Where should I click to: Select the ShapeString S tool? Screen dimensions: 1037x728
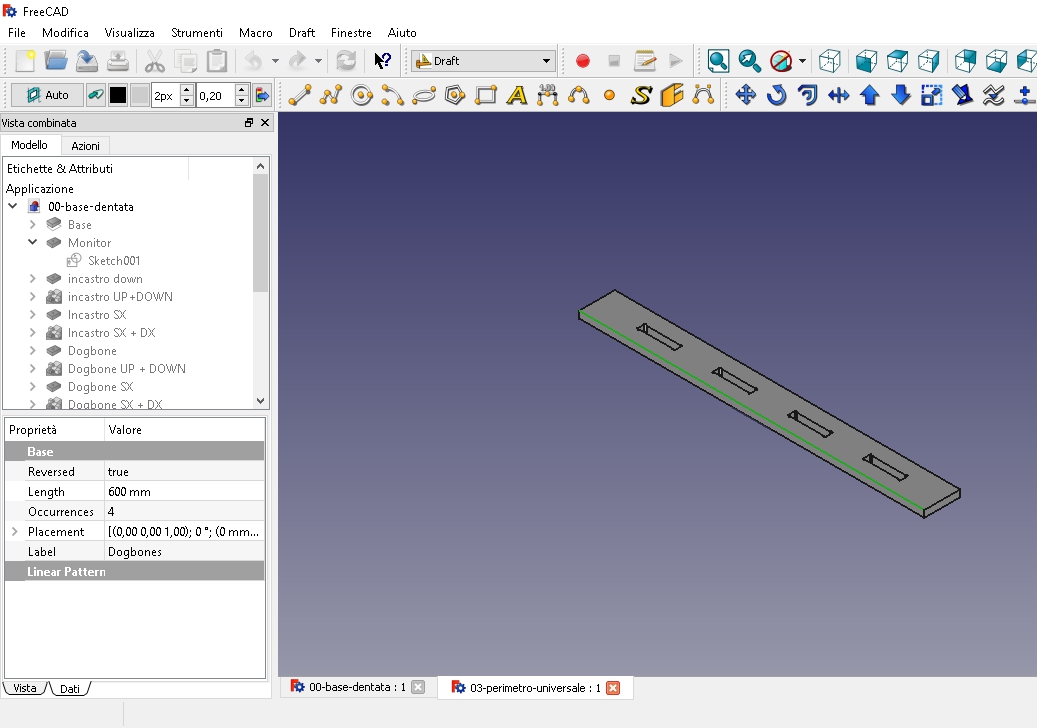click(641, 95)
